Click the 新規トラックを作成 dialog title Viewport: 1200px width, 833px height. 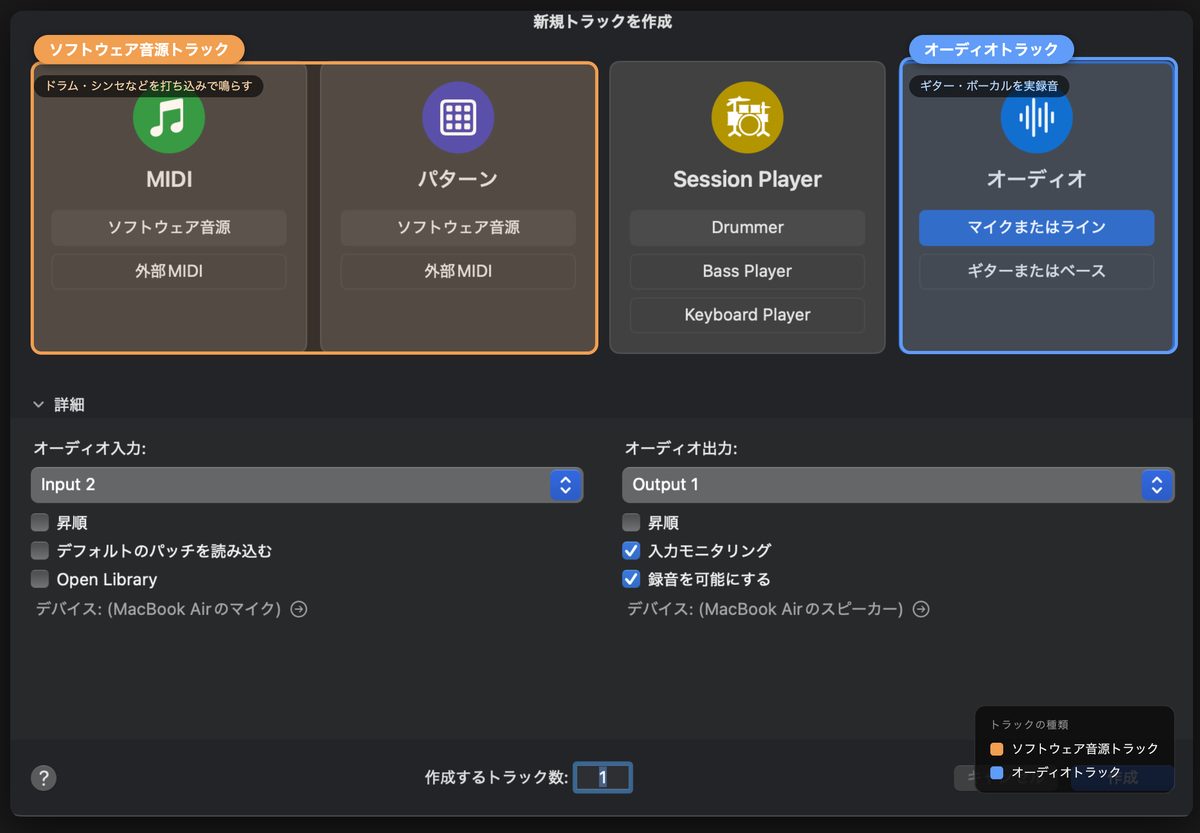point(602,21)
